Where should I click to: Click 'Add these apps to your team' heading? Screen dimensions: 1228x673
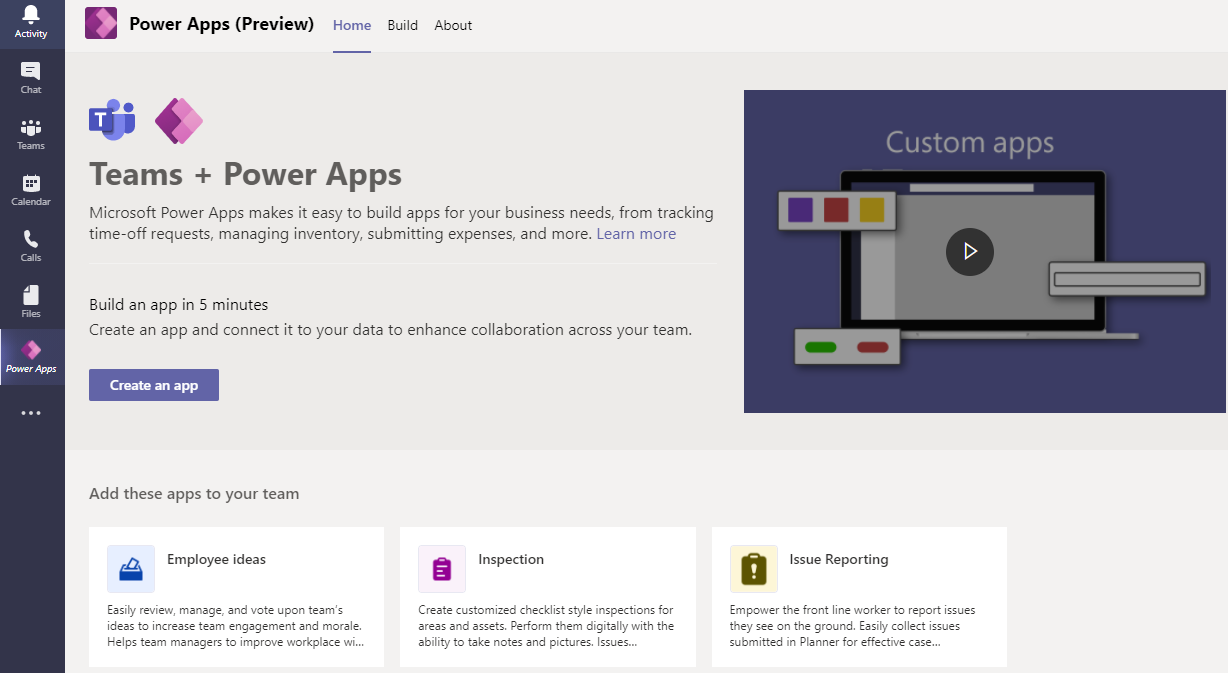[x=194, y=494]
